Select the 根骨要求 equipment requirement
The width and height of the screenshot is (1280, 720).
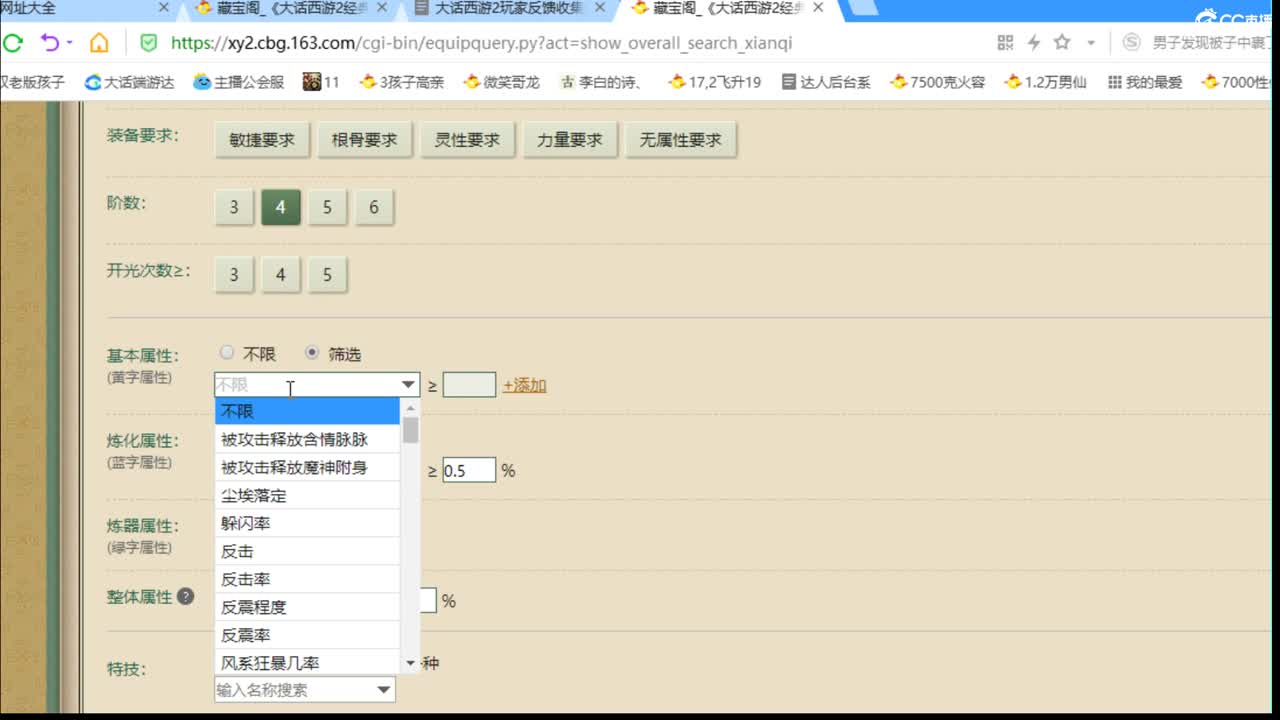pos(365,140)
